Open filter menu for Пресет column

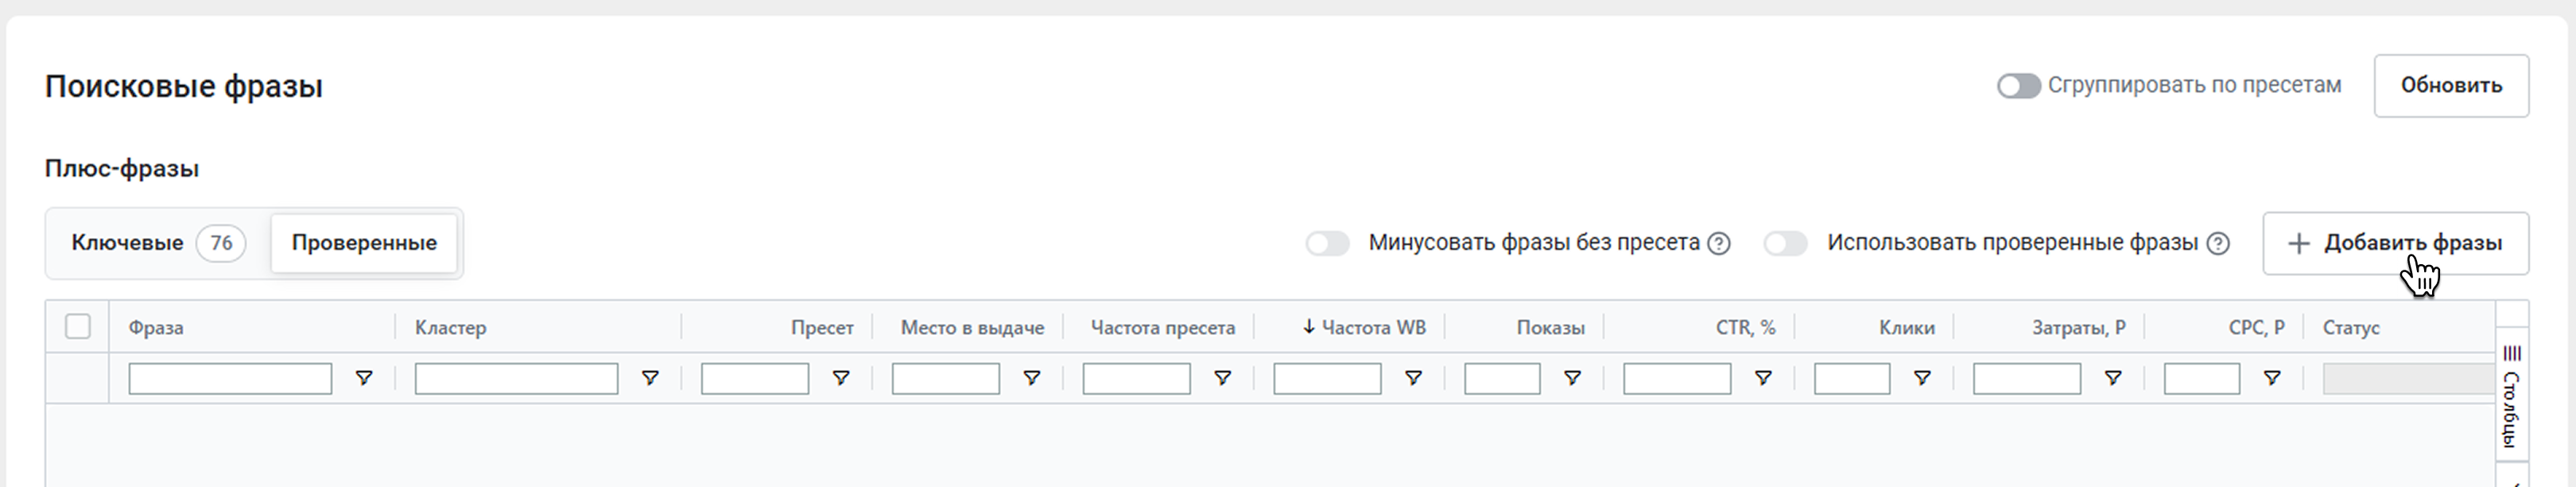tap(841, 378)
